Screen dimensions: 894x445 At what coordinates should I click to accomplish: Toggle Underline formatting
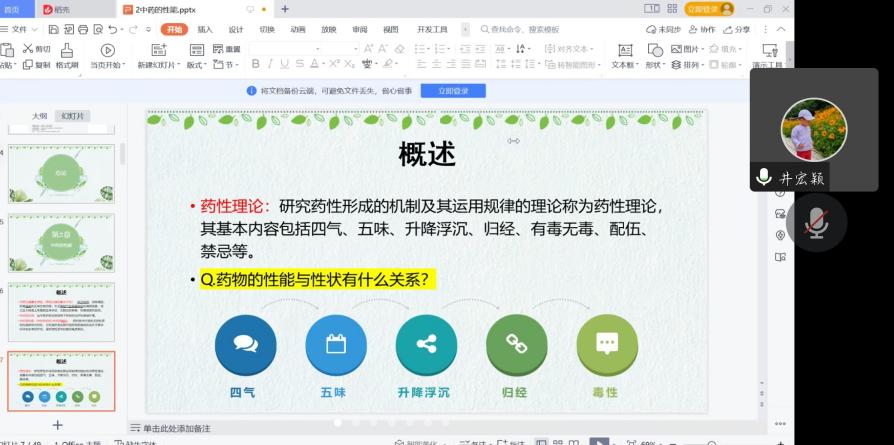284,64
